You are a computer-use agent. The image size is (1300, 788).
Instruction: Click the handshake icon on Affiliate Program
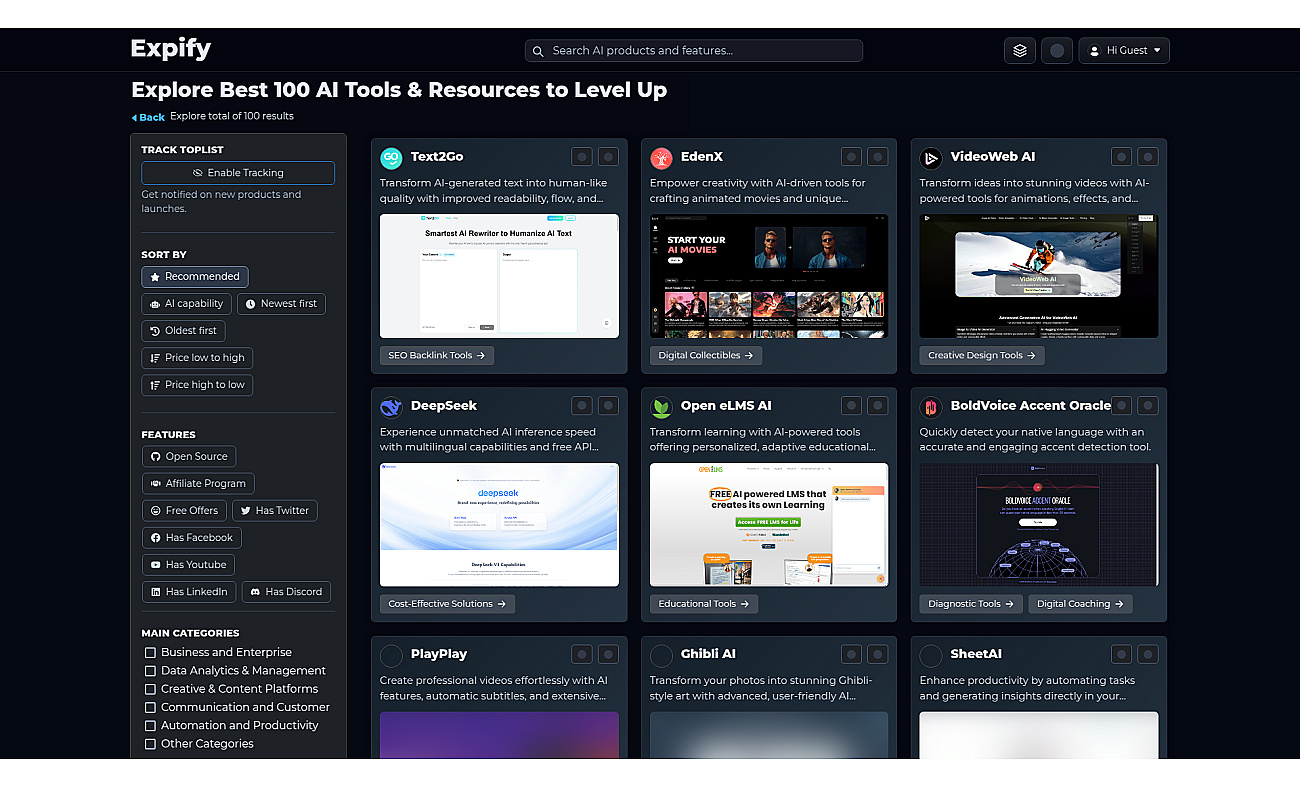click(x=155, y=484)
